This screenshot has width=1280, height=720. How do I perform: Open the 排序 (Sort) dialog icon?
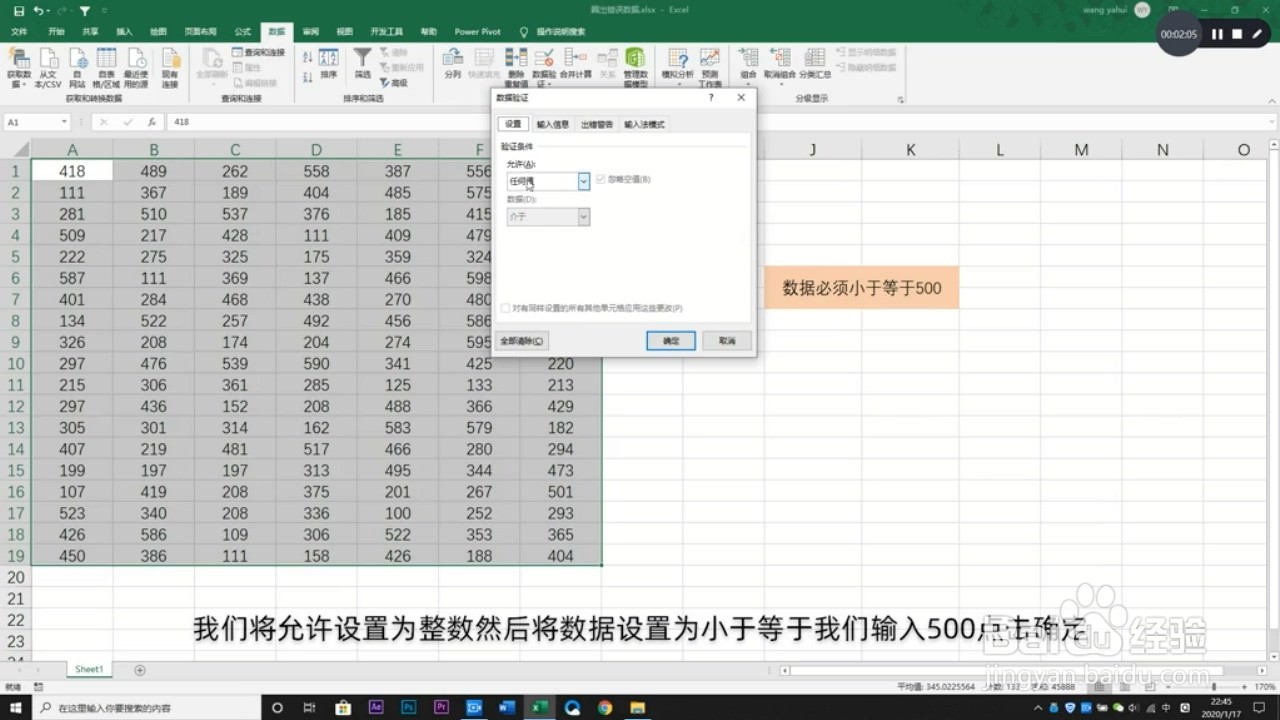(328, 62)
